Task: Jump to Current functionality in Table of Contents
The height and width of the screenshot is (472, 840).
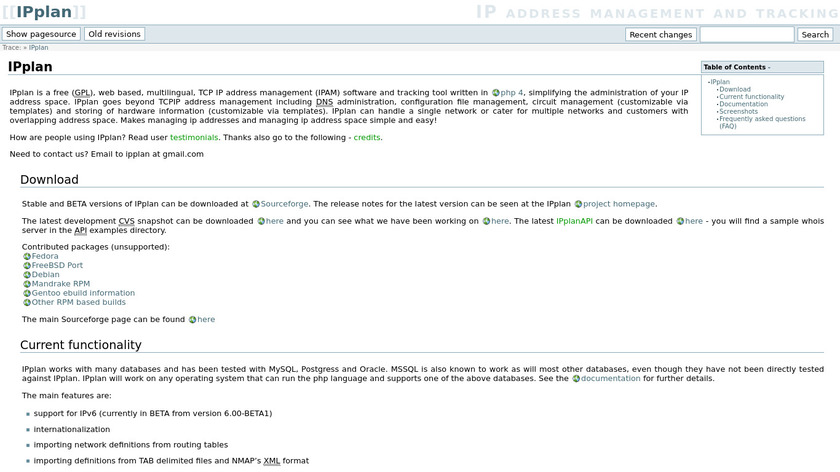Action: click(752, 97)
